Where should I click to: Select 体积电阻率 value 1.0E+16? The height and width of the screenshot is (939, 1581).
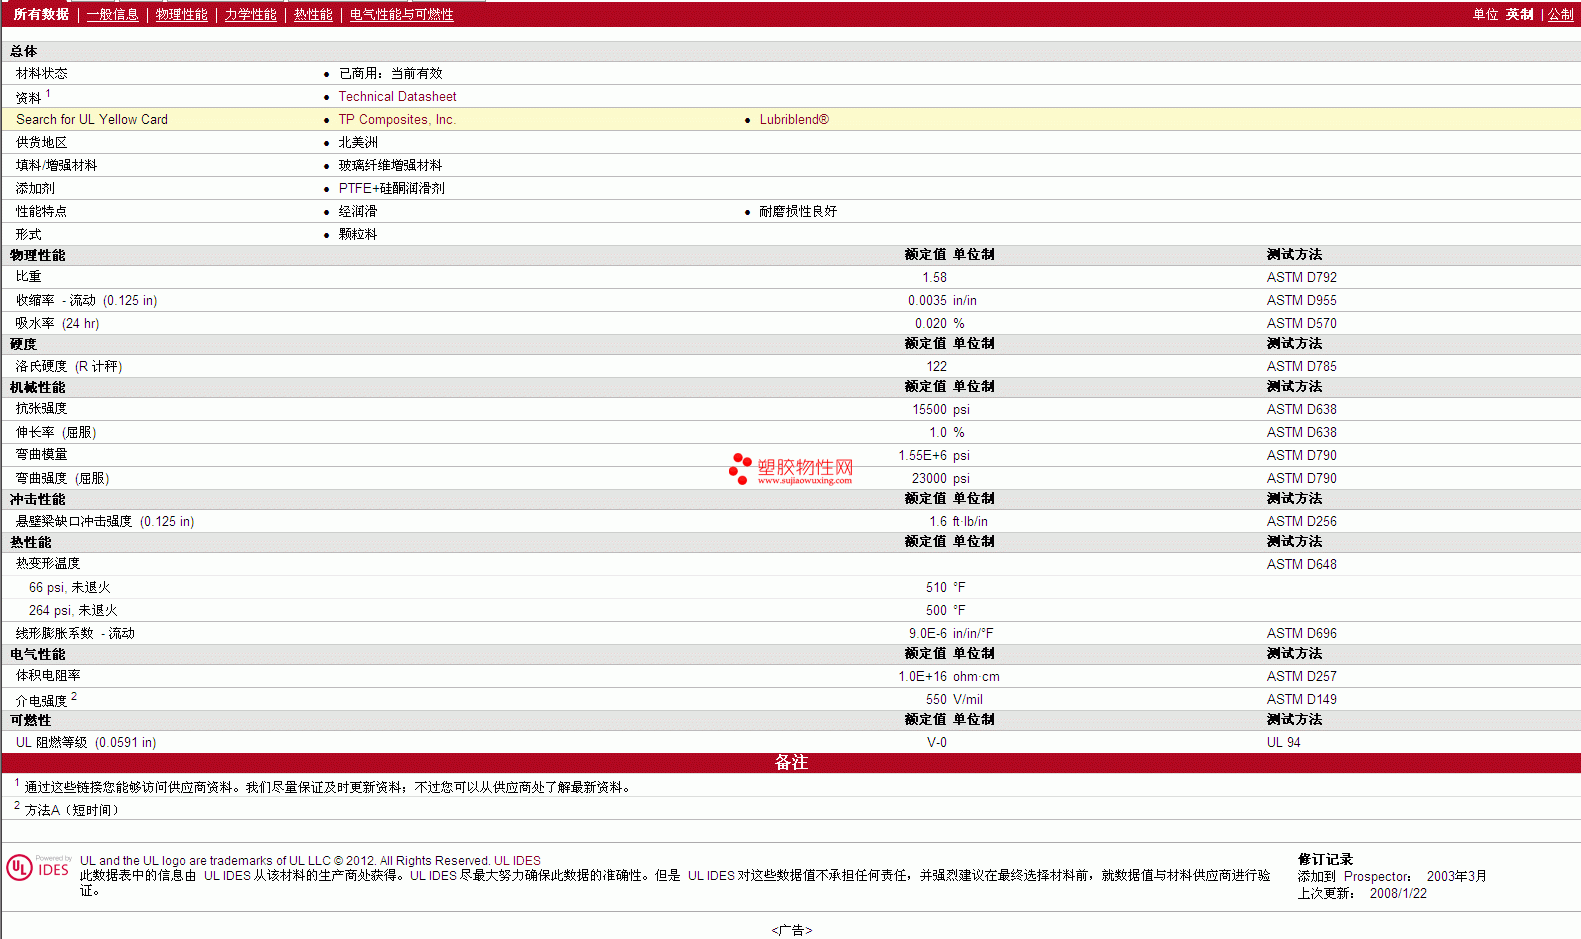pyautogui.click(x=922, y=677)
